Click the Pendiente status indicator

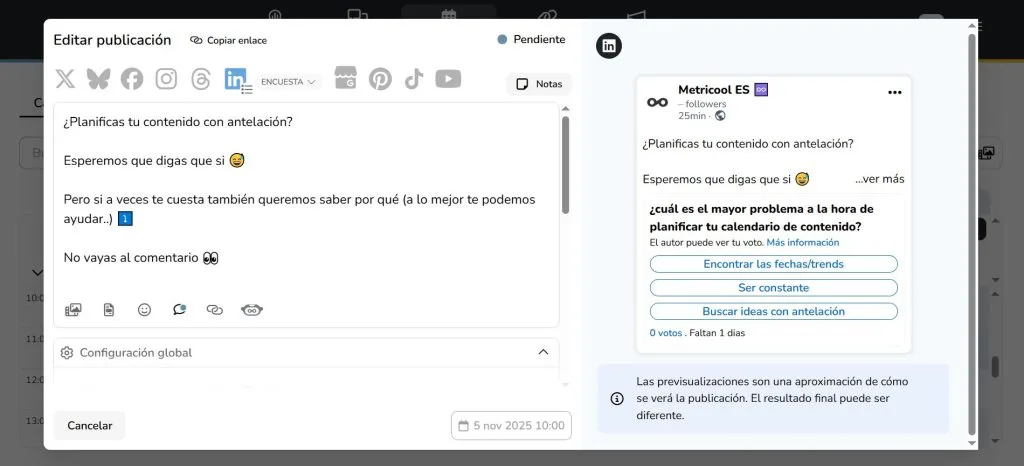point(531,40)
